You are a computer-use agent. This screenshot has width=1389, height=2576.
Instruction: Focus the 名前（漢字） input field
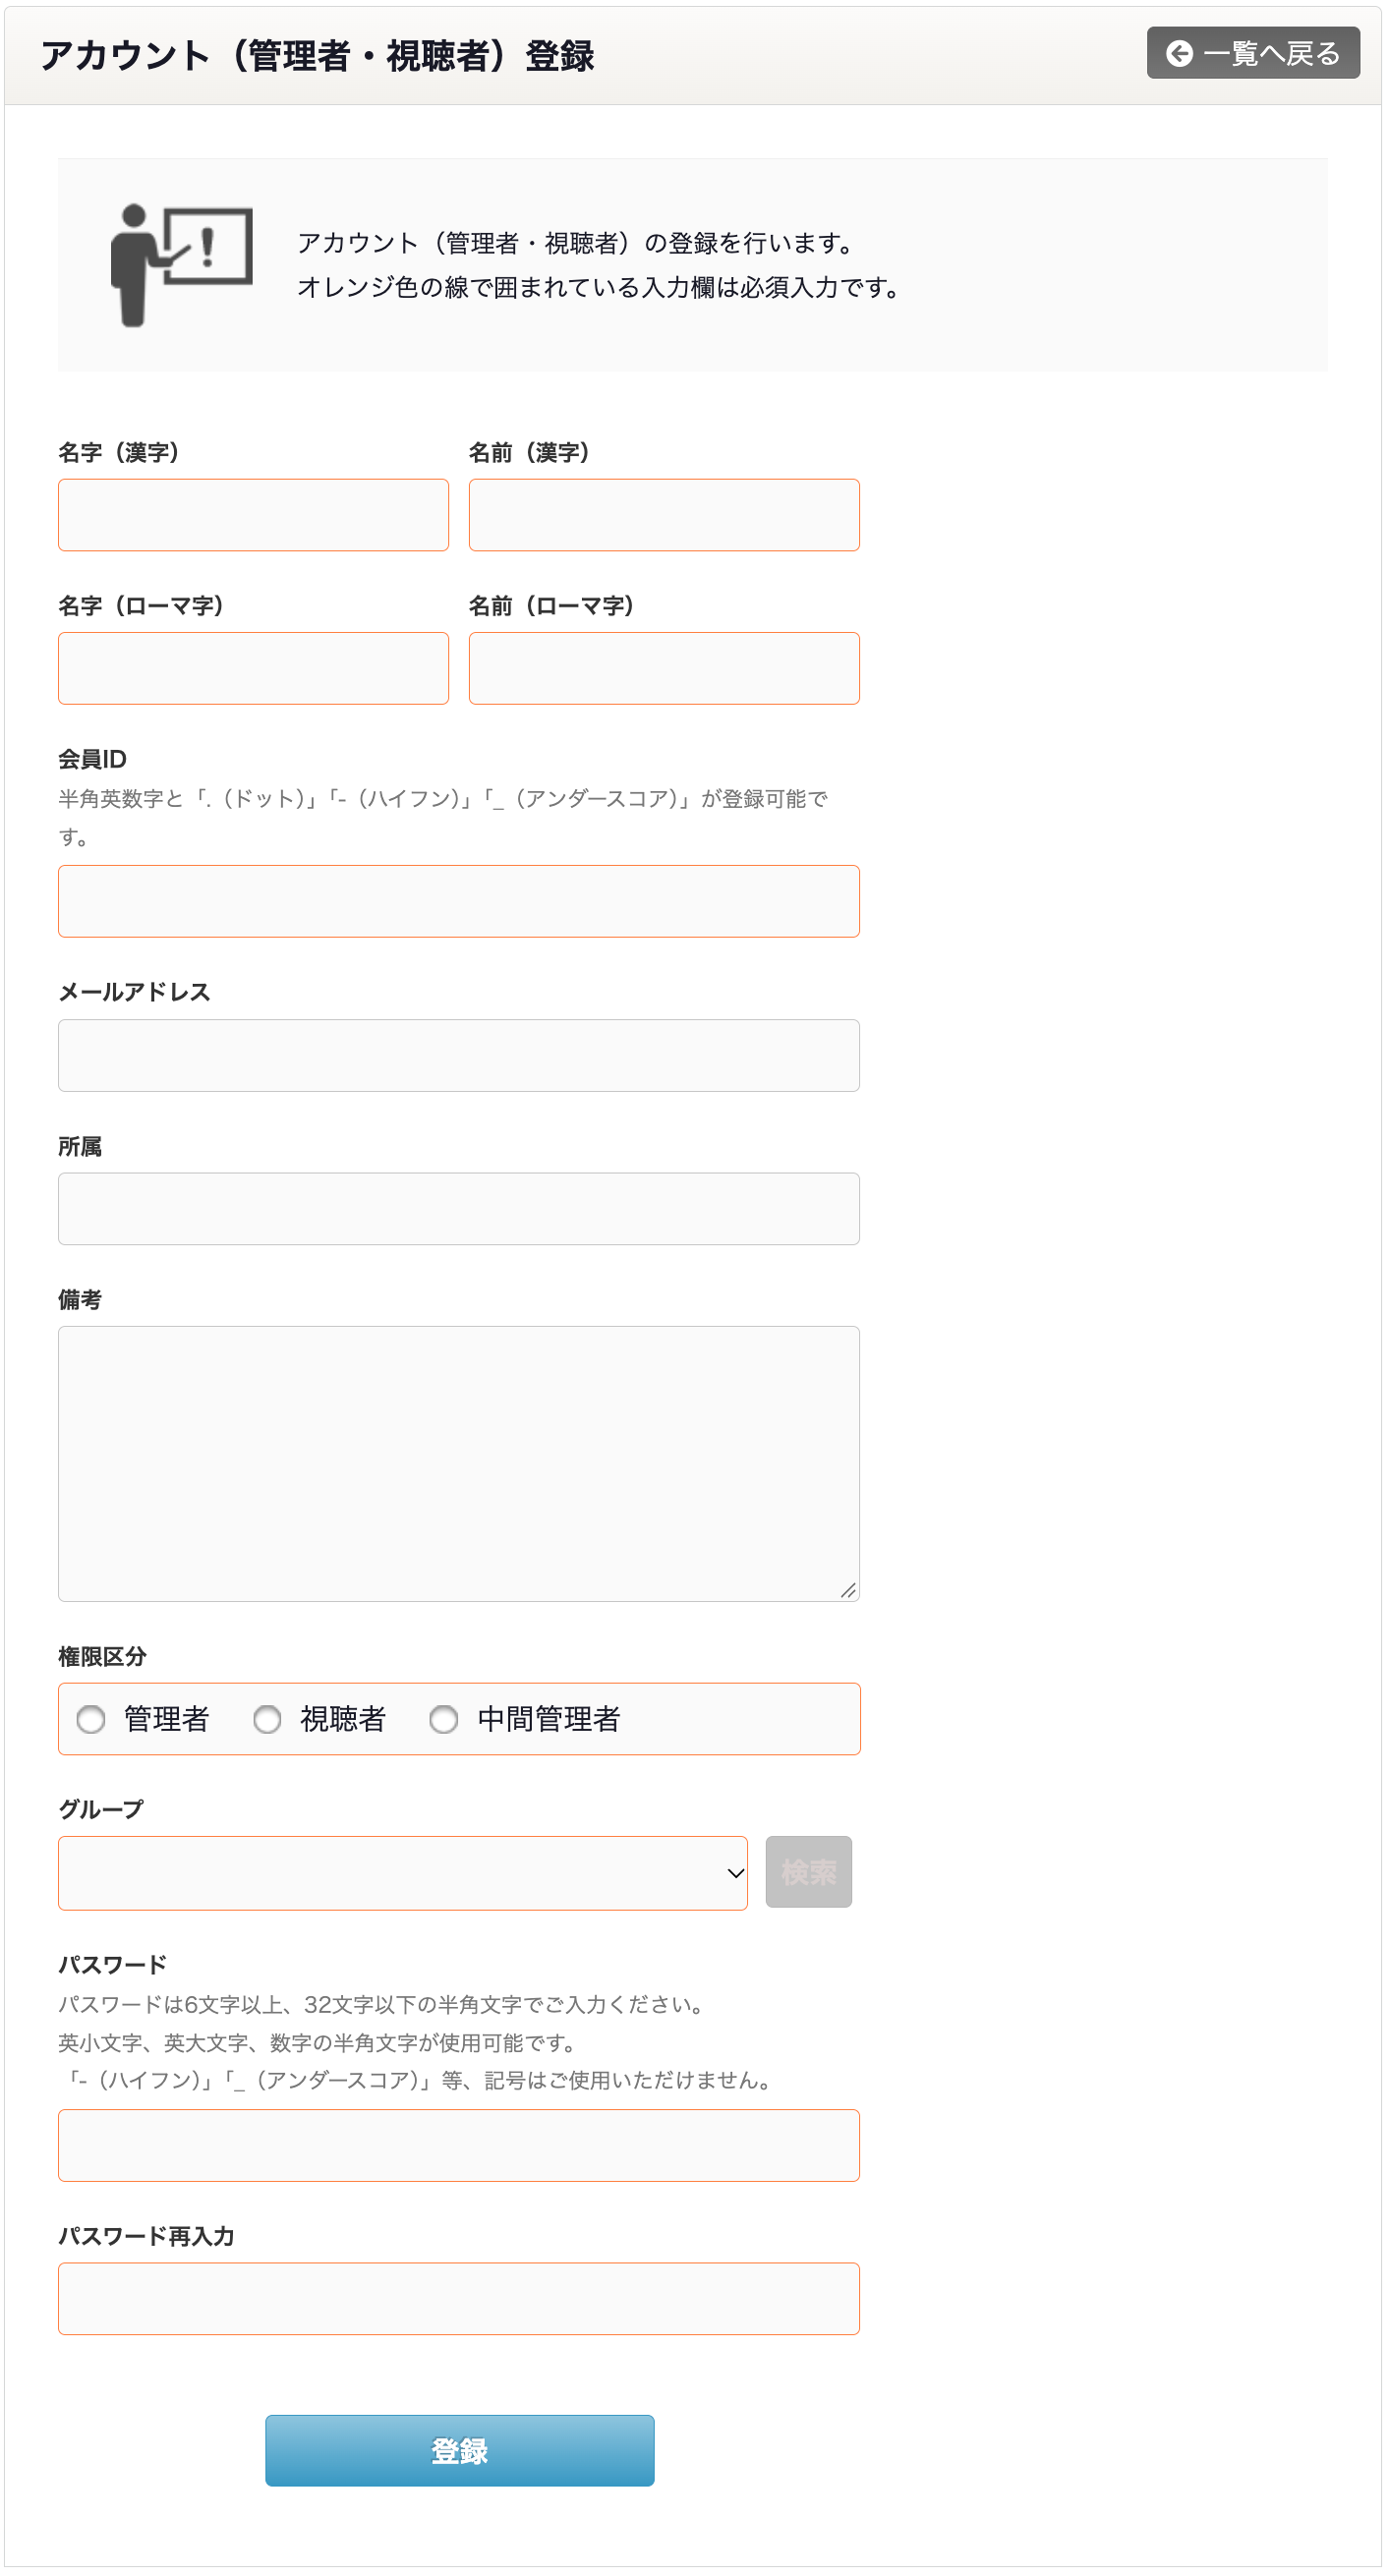click(x=664, y=515)
